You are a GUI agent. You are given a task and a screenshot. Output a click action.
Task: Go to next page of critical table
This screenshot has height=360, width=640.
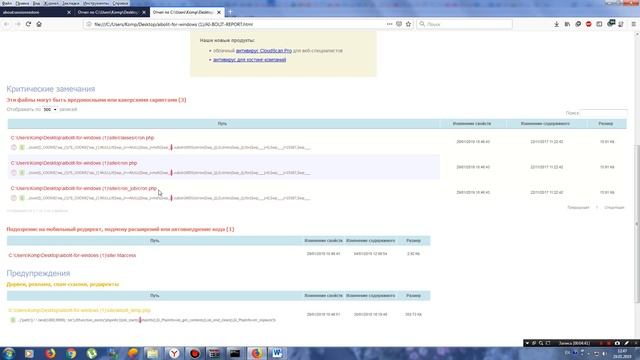pos(614,208)
